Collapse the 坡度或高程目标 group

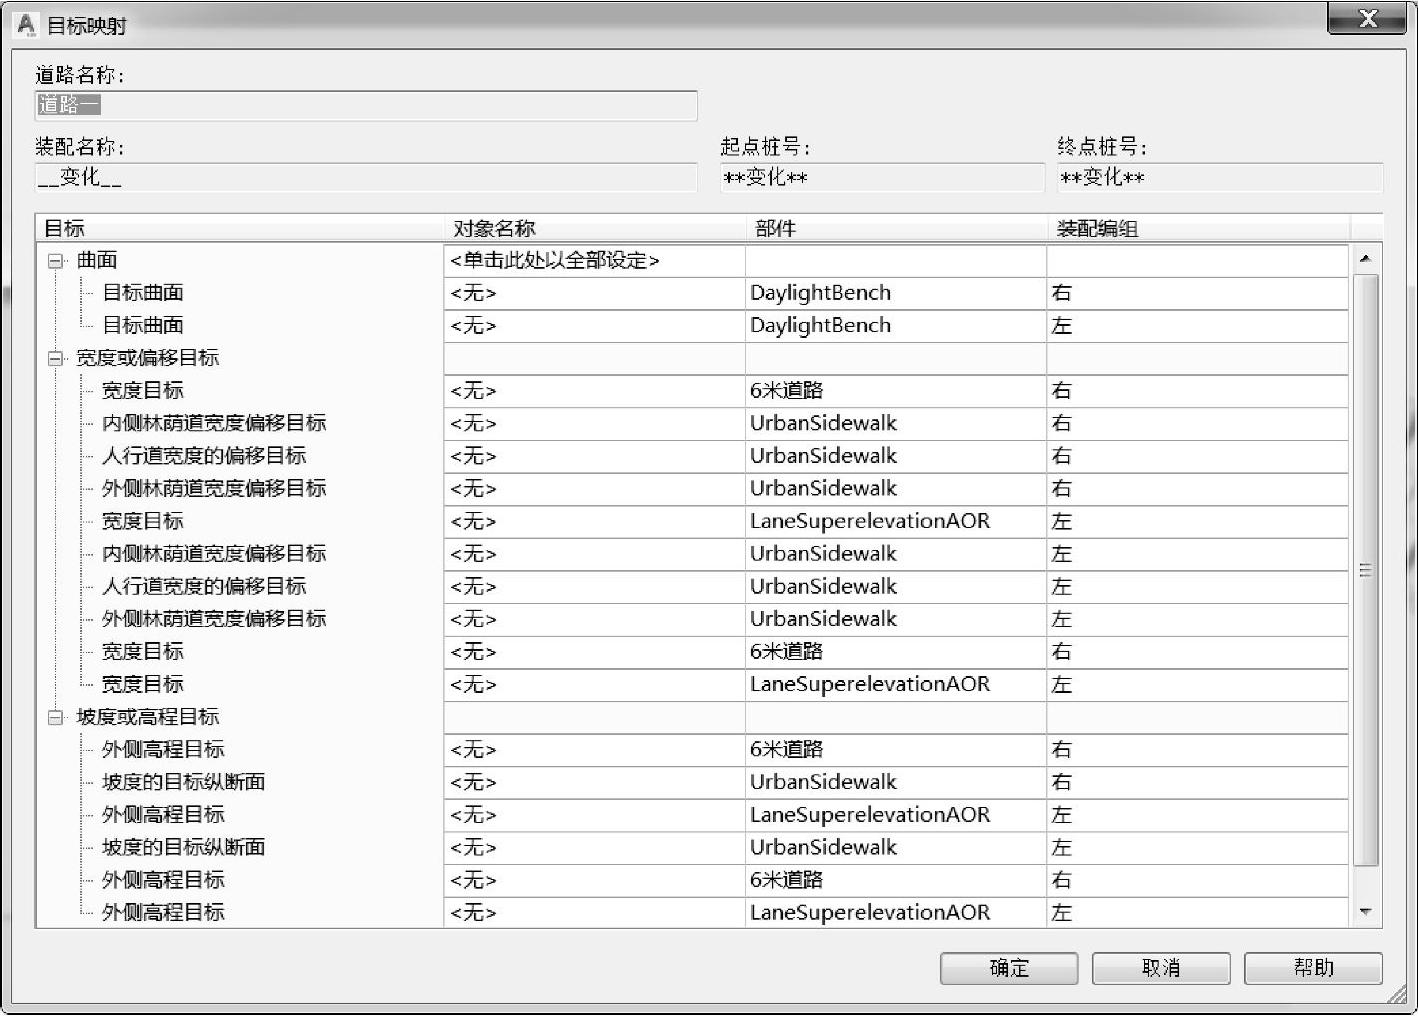click(56, 717)
